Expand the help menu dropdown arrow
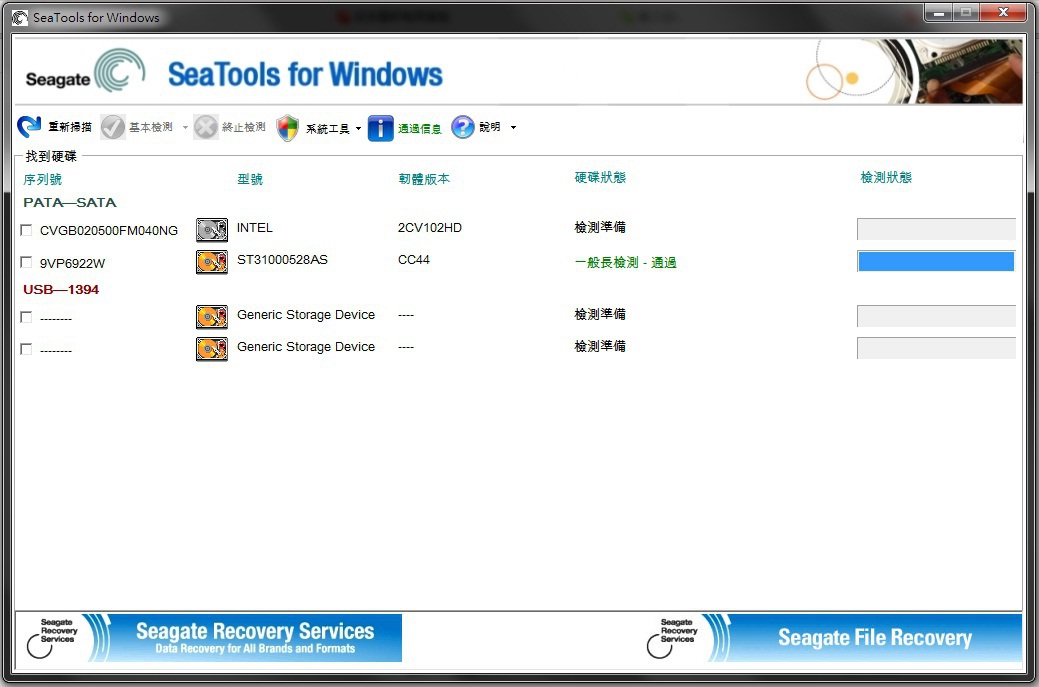The width and height of the screenshot is (1039, 687). coord(513,127)
